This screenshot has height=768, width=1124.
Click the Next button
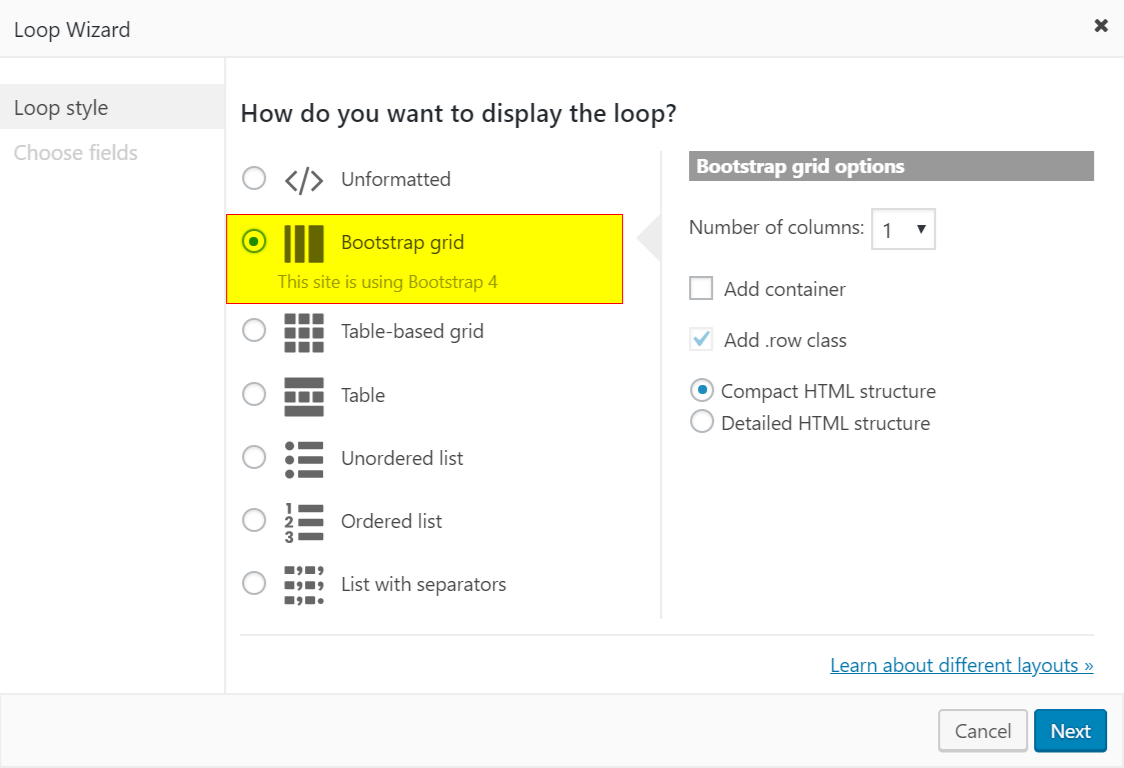point(1070,731)
